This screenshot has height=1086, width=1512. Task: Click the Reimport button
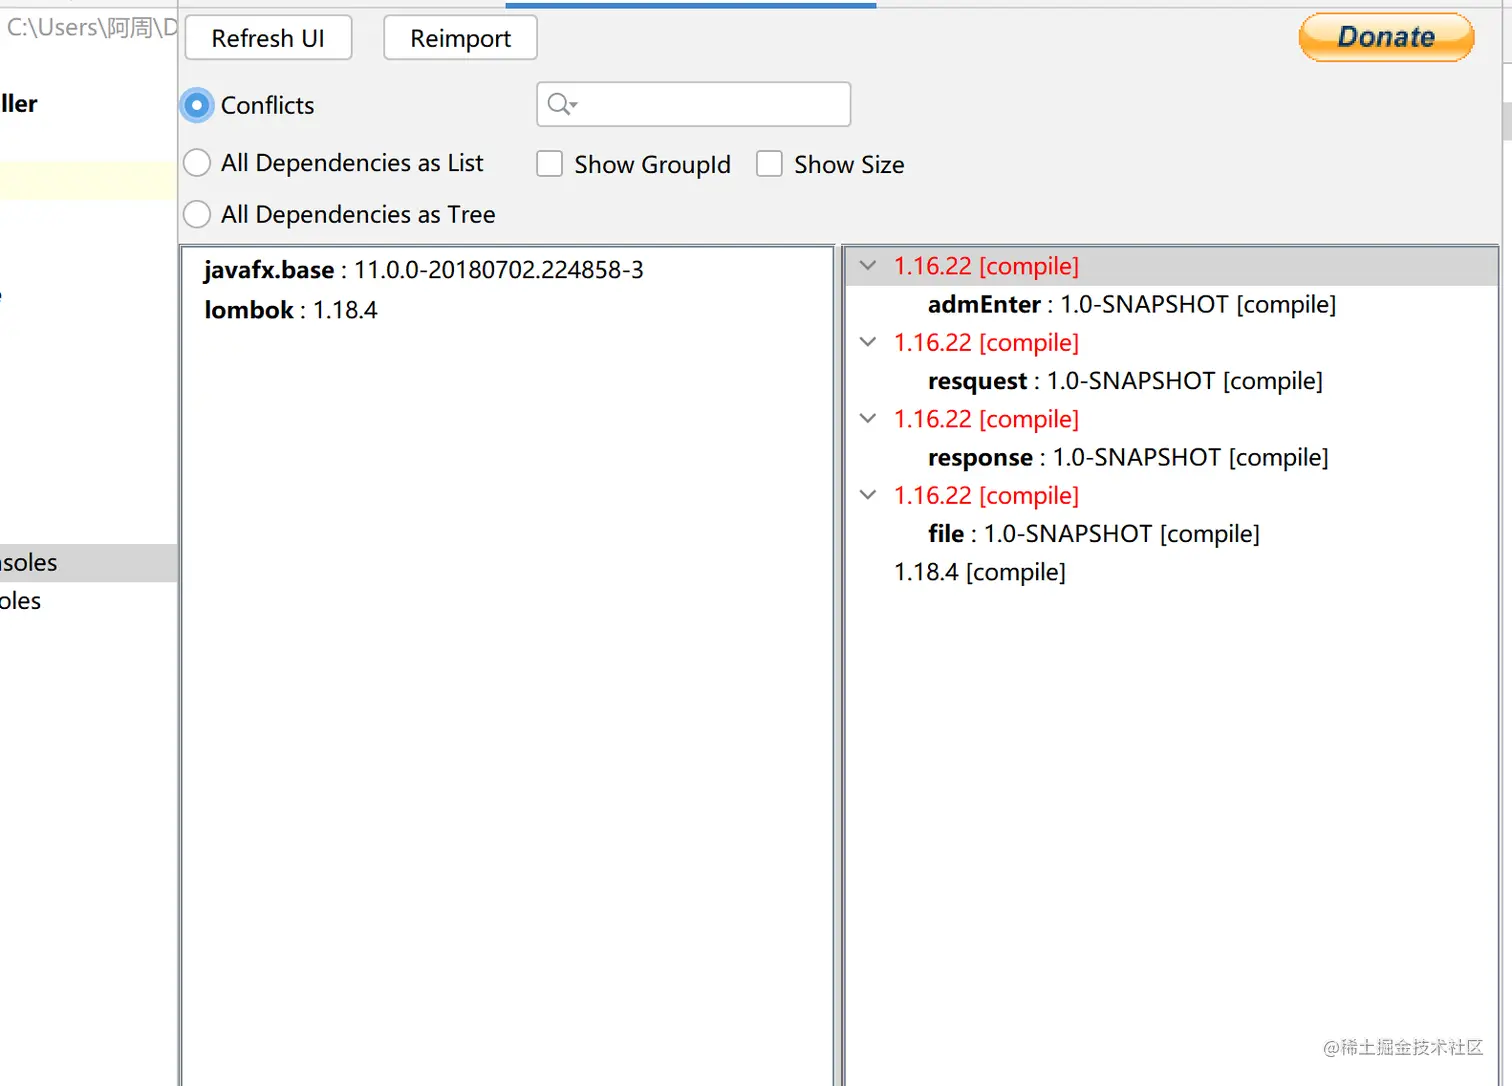(460, 38)
